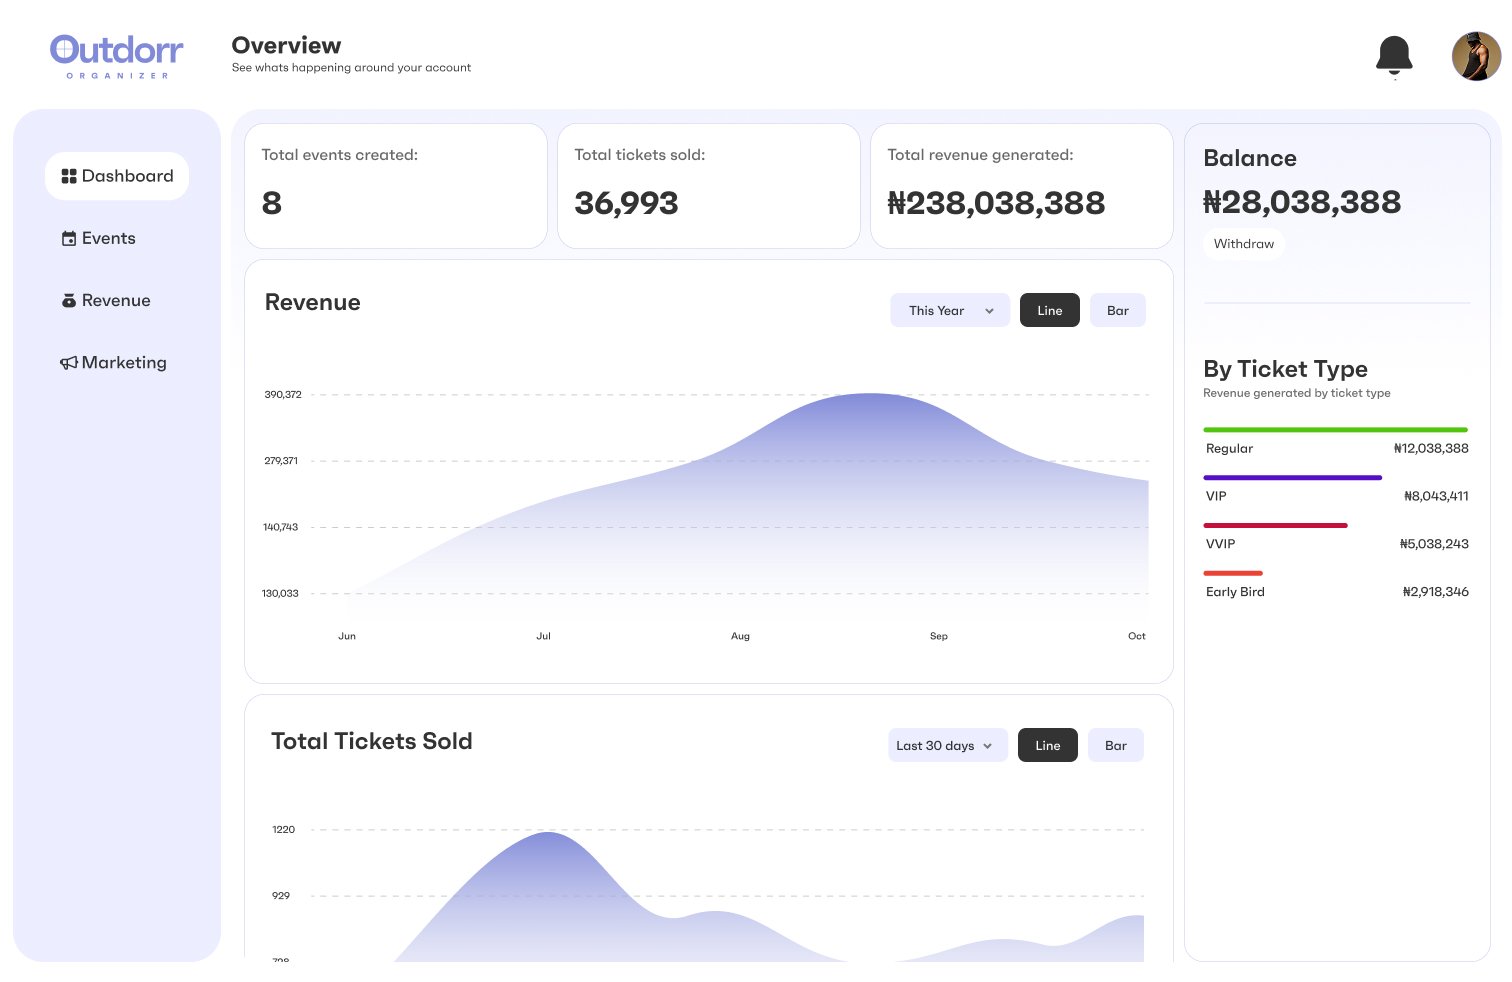Click the notification bell icon
The image size is (1512, 982).
[1394, 56]
